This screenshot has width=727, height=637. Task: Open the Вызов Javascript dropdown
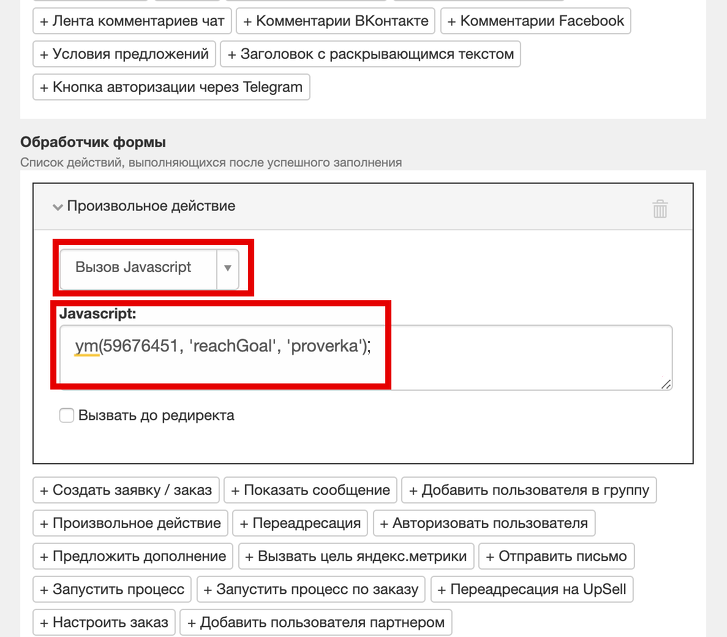(x=149, y=268)
